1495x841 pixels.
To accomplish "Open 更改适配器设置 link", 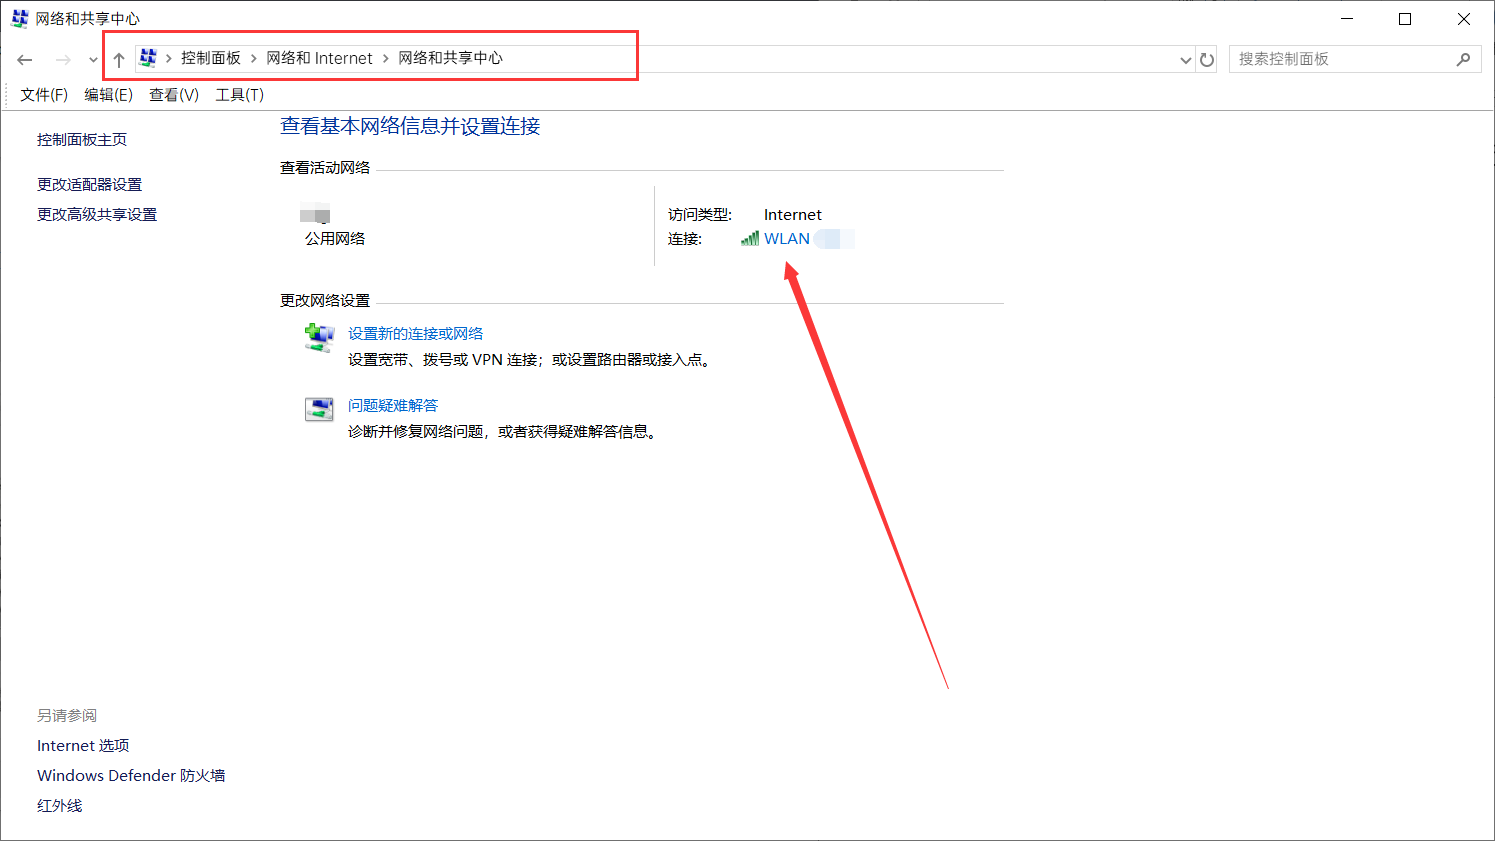I will 90,185.
